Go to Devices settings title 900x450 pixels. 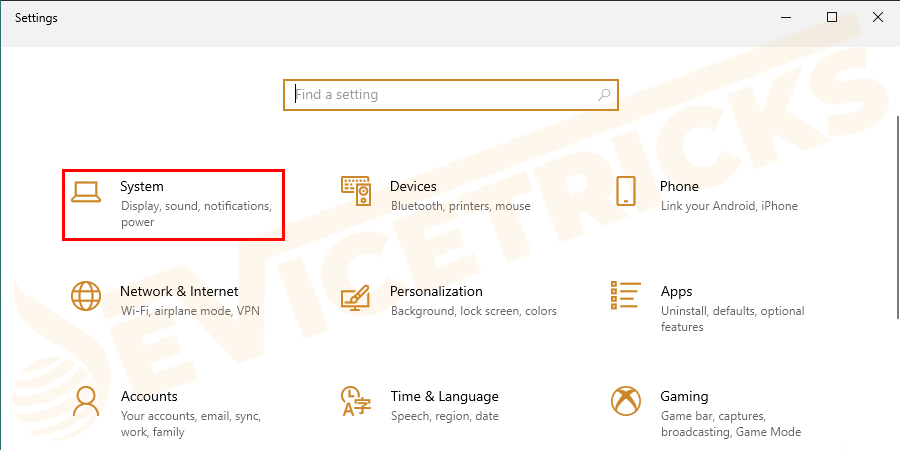pos(413,186)
